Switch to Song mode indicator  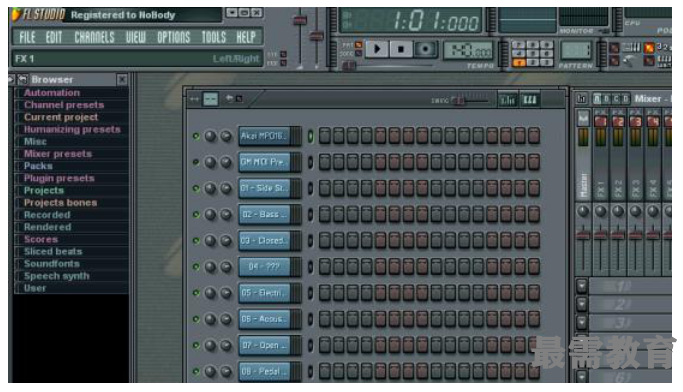[x=358, y=53]
